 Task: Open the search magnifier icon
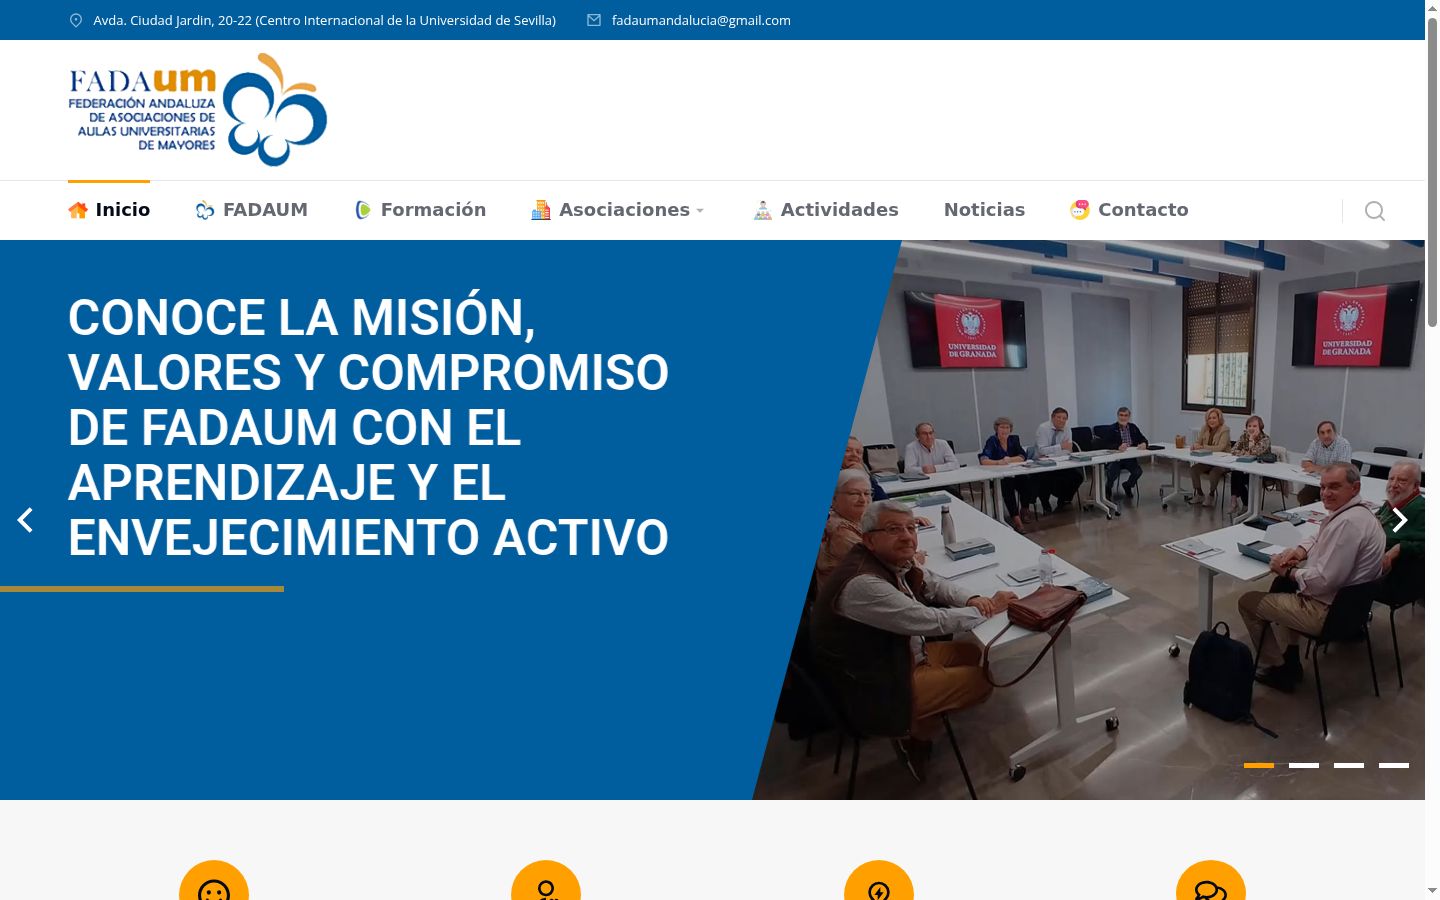1375,211
